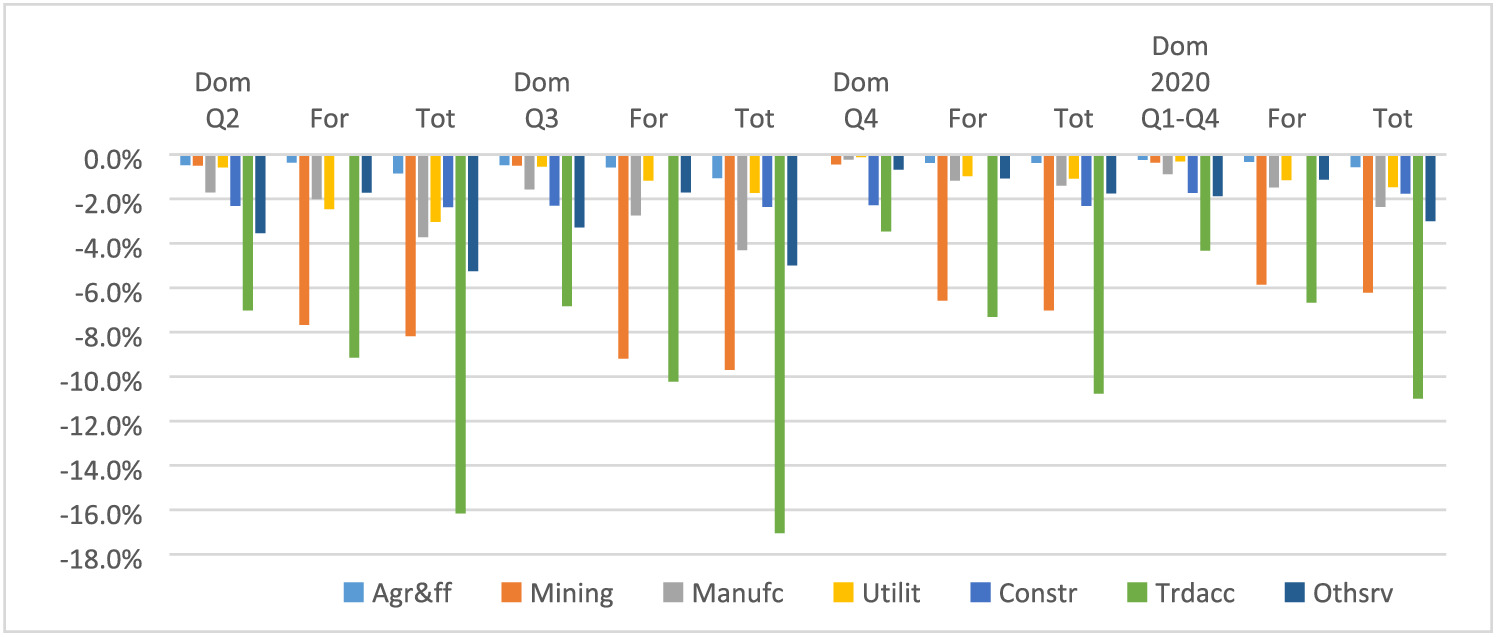Select the longest green Trdacc bar in Q3 Tot
The image size is (1500, 637).
(779, 344)
